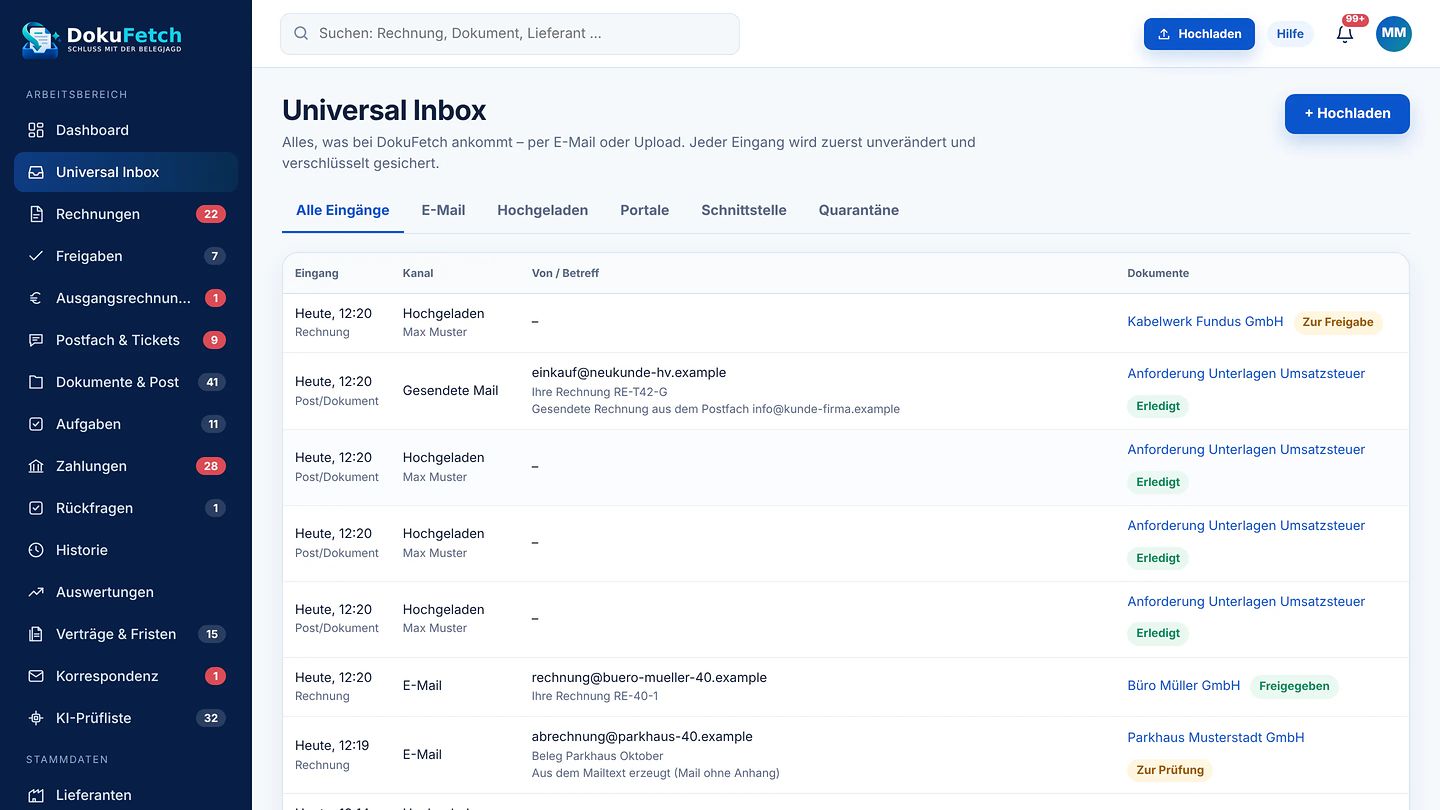The image size is (1440, 810).
Task: Click the top bar Hochladen button
Action: tap(1199, 33)
